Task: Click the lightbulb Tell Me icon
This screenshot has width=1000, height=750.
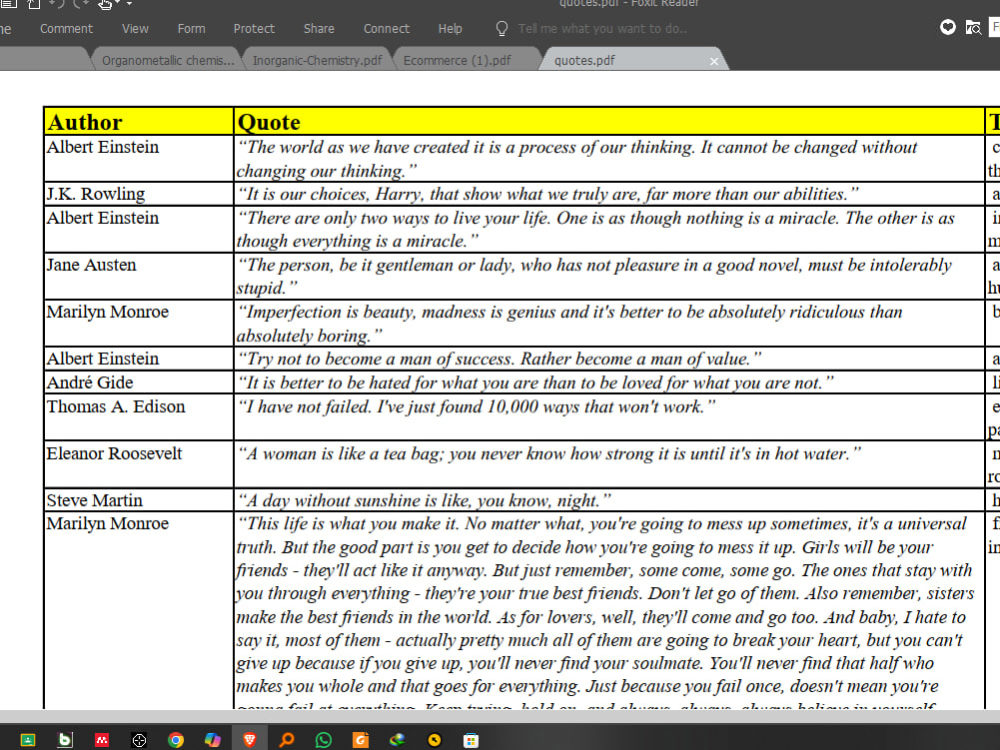Action: (502, 29)
